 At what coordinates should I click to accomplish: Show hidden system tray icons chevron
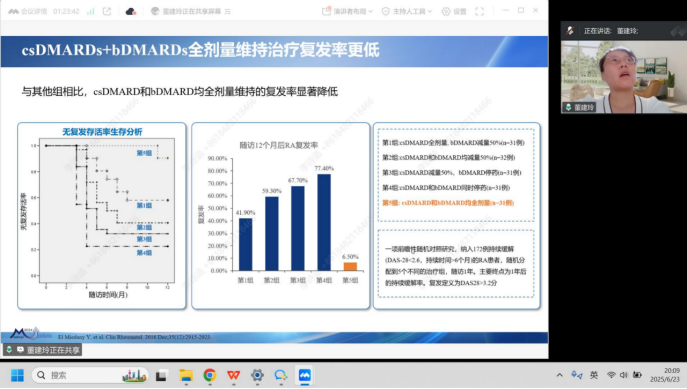click(x=560, y=375)
